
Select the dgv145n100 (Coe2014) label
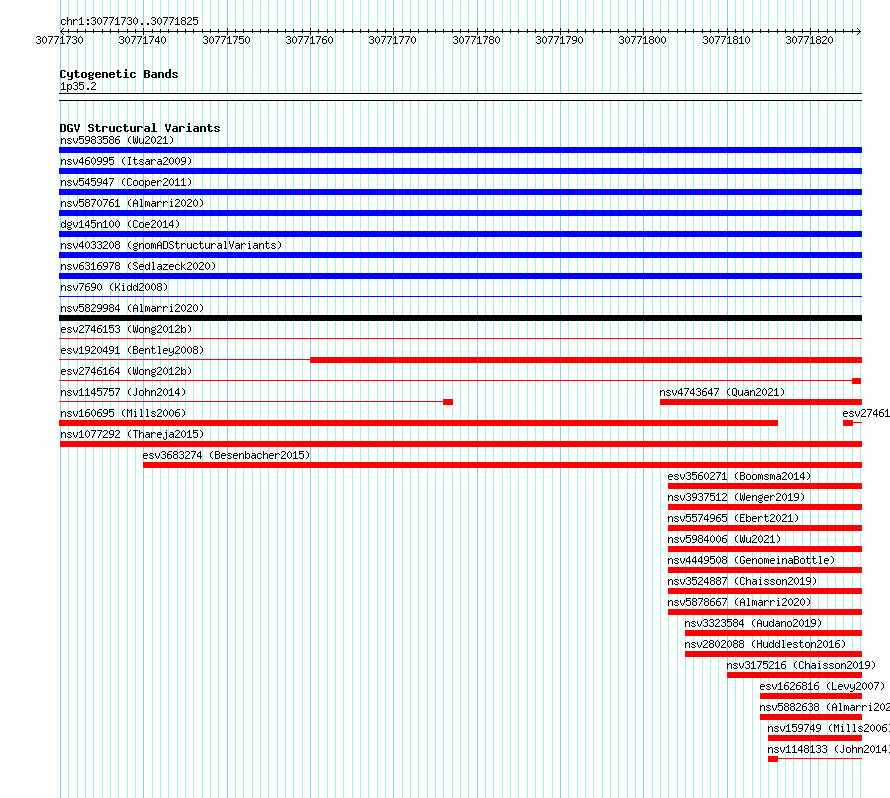(x=120, y=224)
